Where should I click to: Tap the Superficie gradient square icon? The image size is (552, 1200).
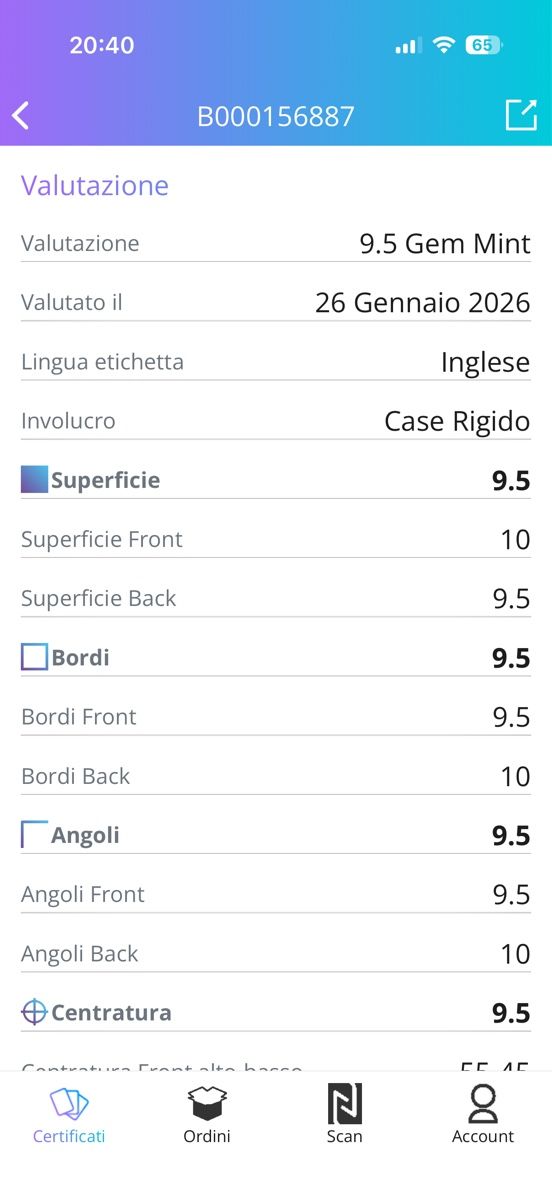(34, 480)
